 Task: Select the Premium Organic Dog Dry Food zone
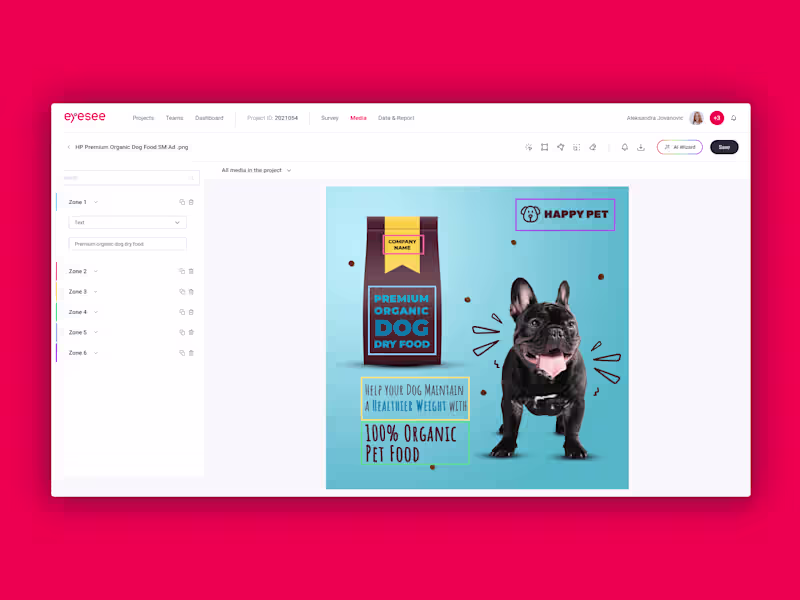402,320
